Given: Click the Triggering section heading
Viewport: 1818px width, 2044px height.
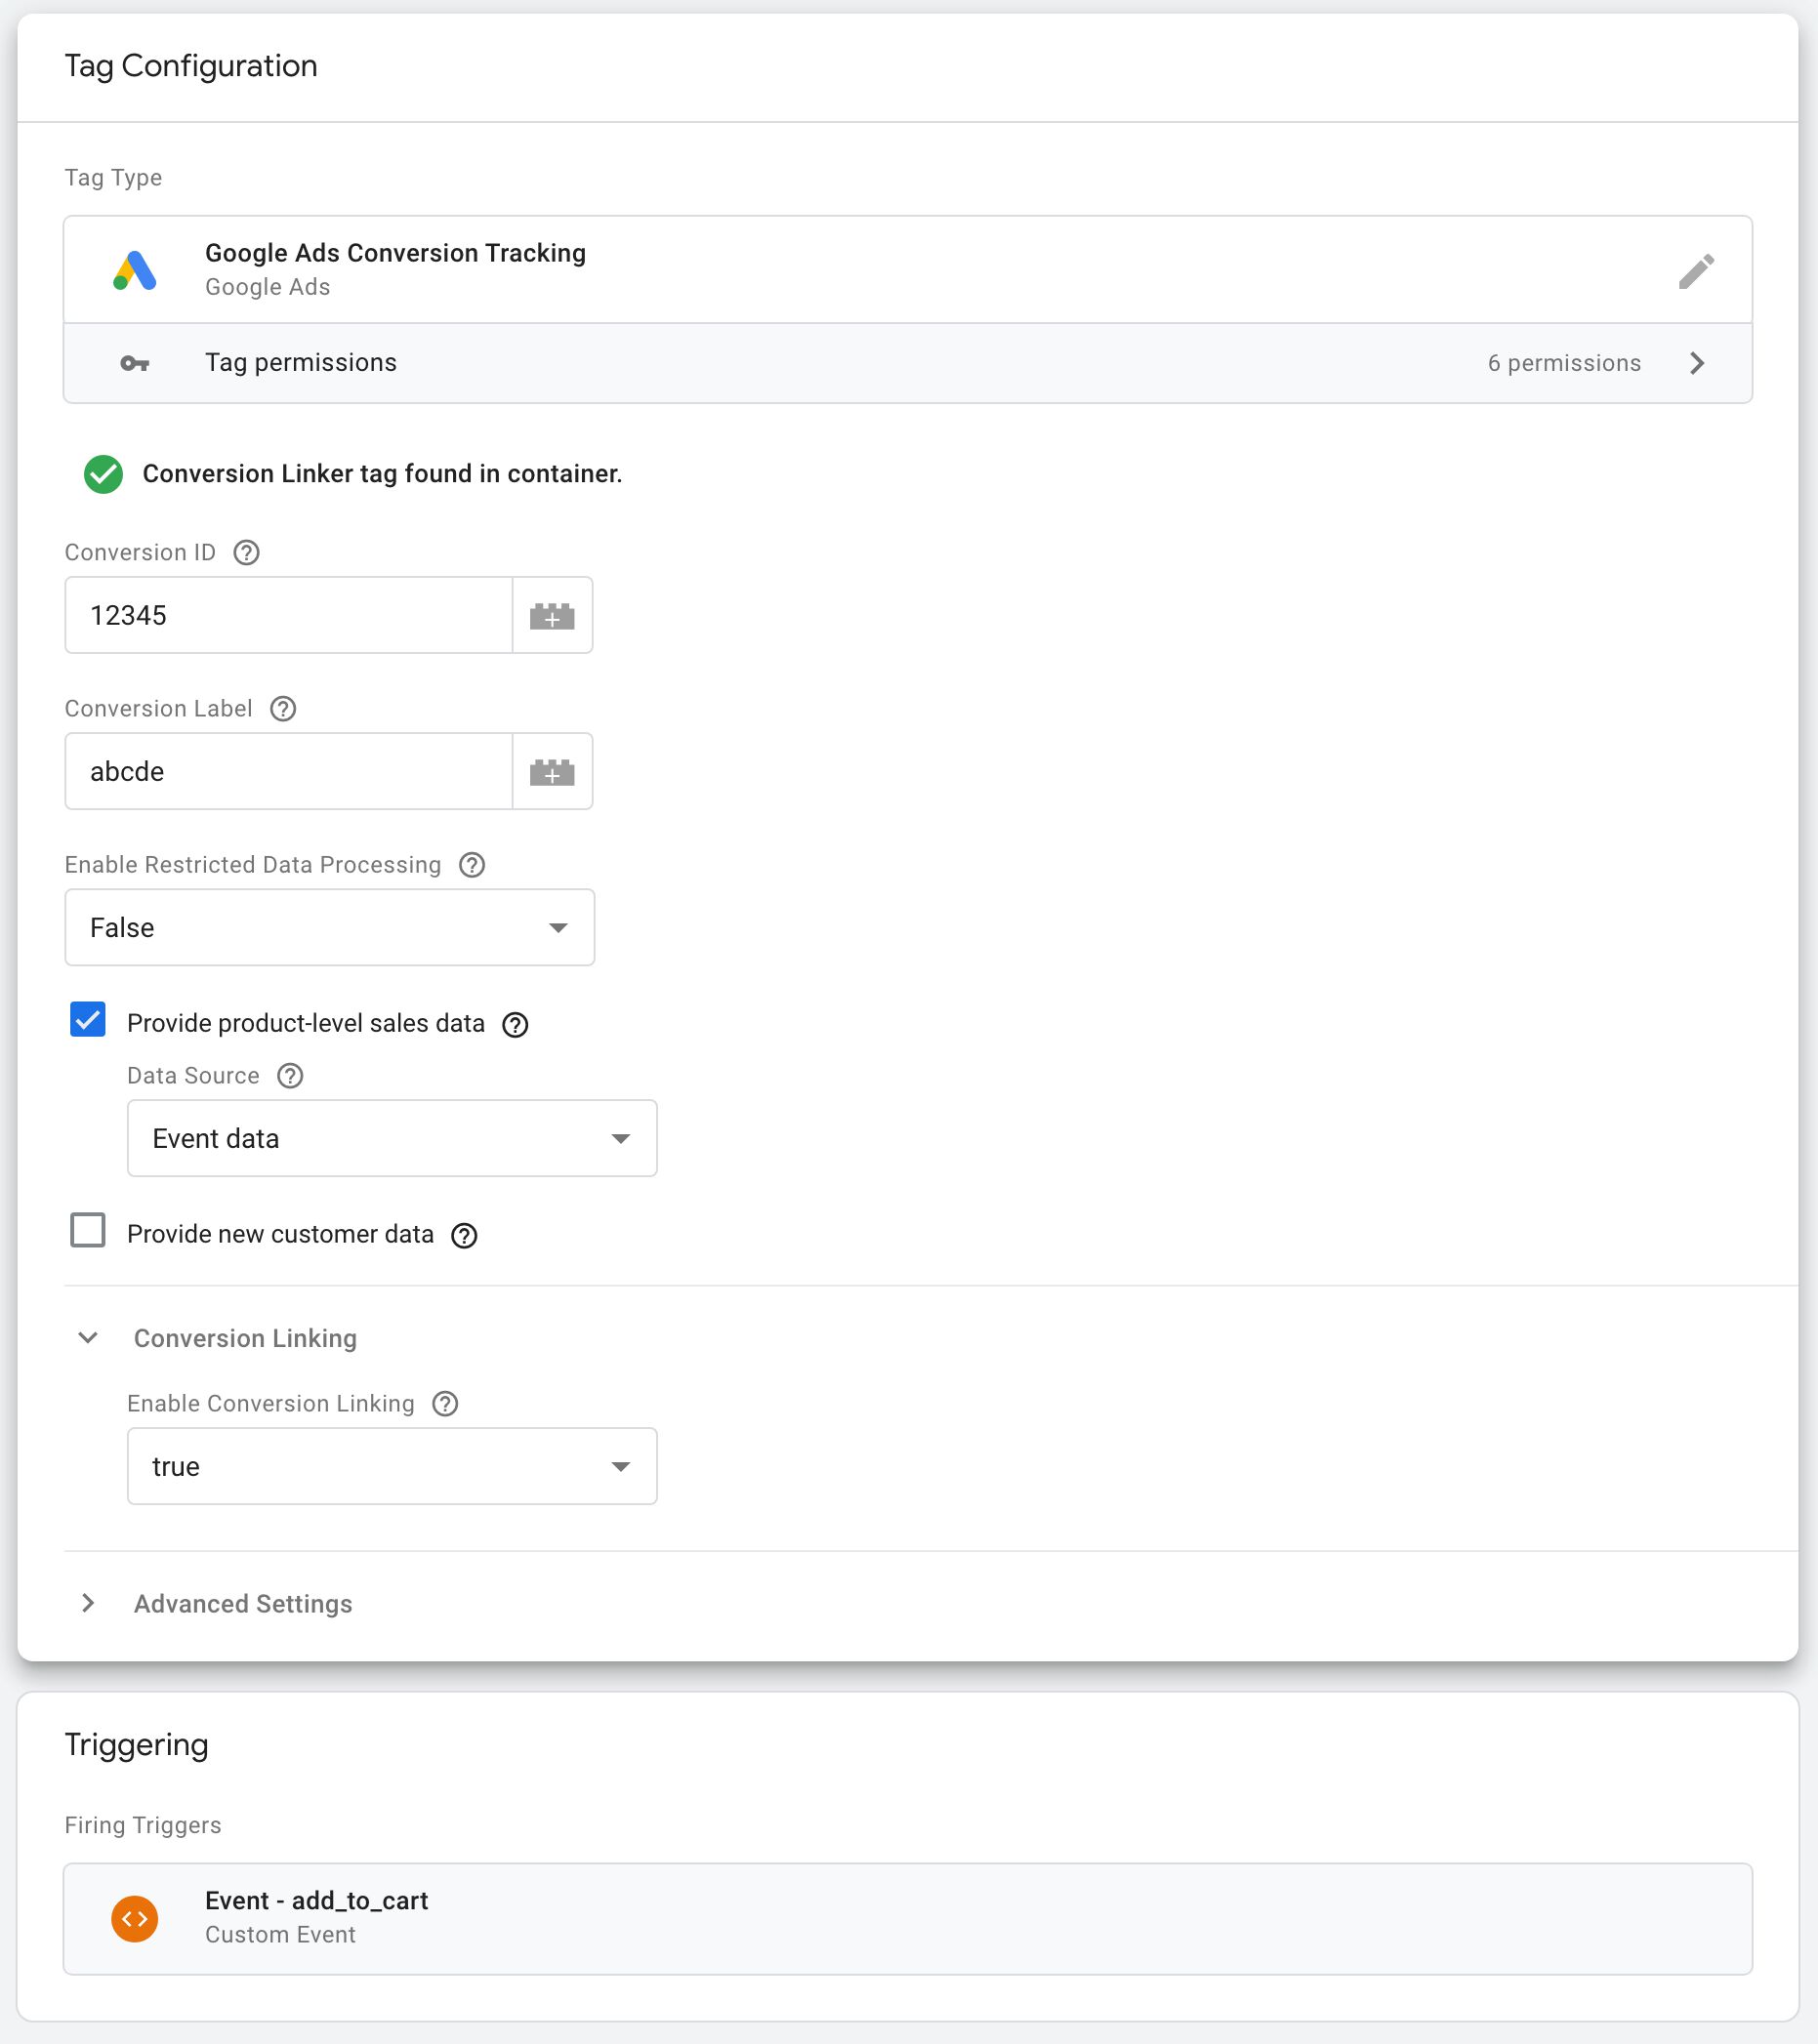Looking at the screenshot, I should tap(136, 1745).
